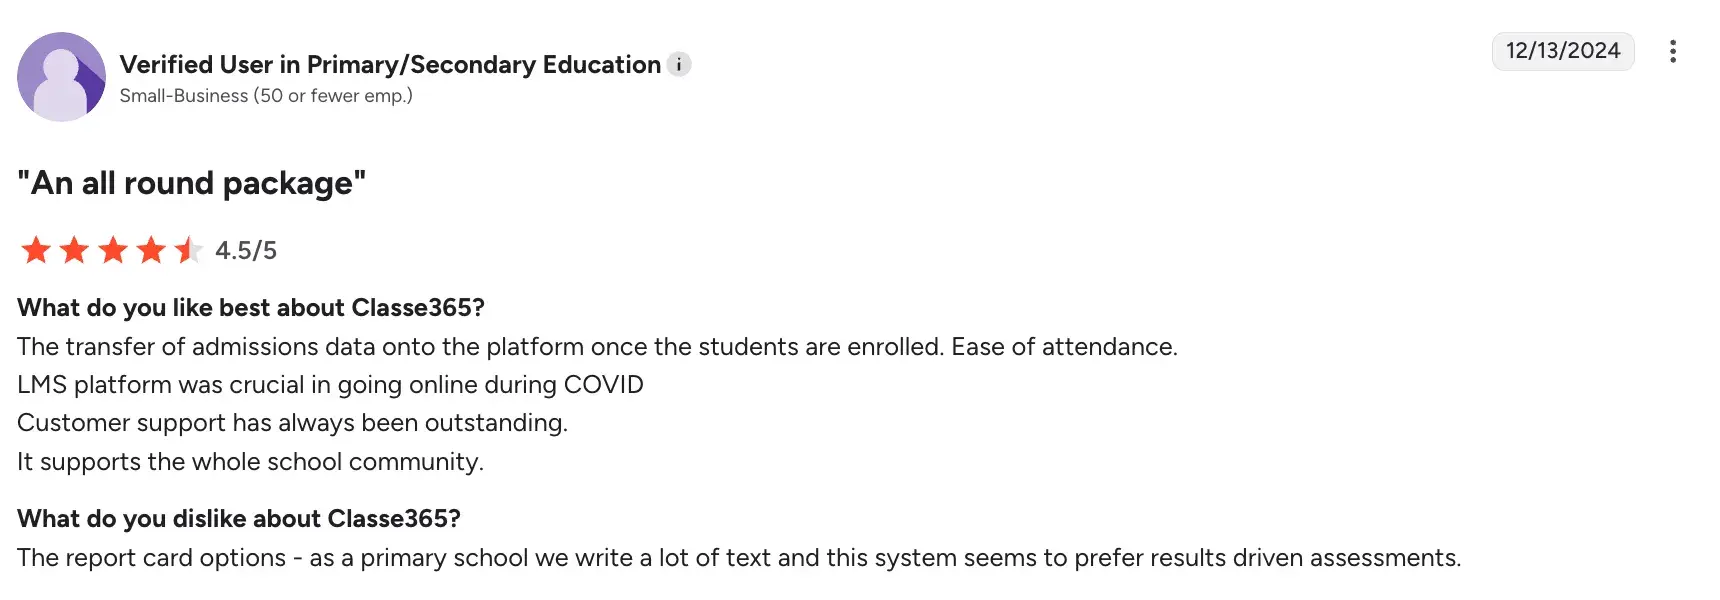
Task: Click the line about customer support being outstanding
Action: click(x=293, y=422)
